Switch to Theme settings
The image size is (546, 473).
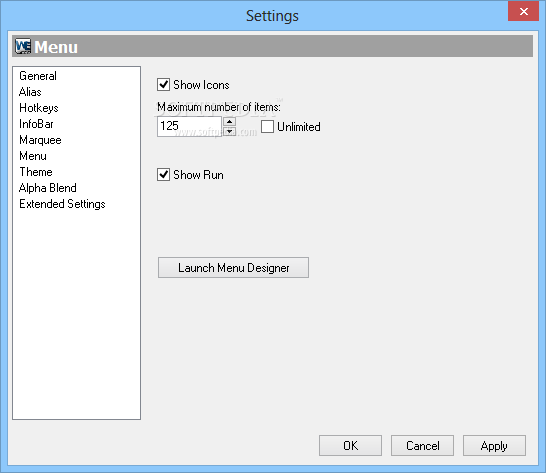click(36, 172)
